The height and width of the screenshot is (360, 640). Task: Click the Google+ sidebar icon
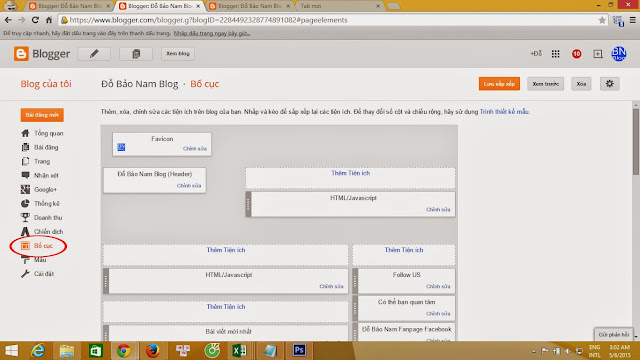click(x=25, y=189)
